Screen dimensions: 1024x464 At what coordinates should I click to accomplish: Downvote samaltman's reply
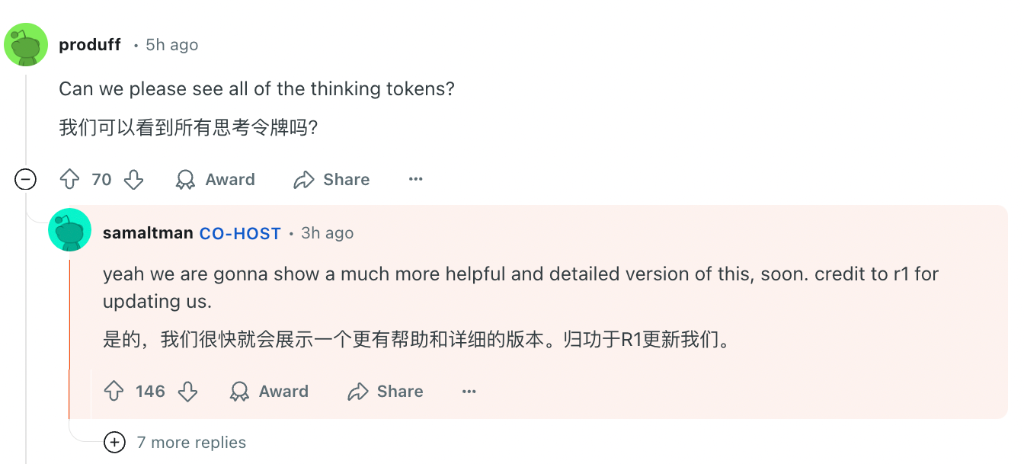tap(187, 391)
